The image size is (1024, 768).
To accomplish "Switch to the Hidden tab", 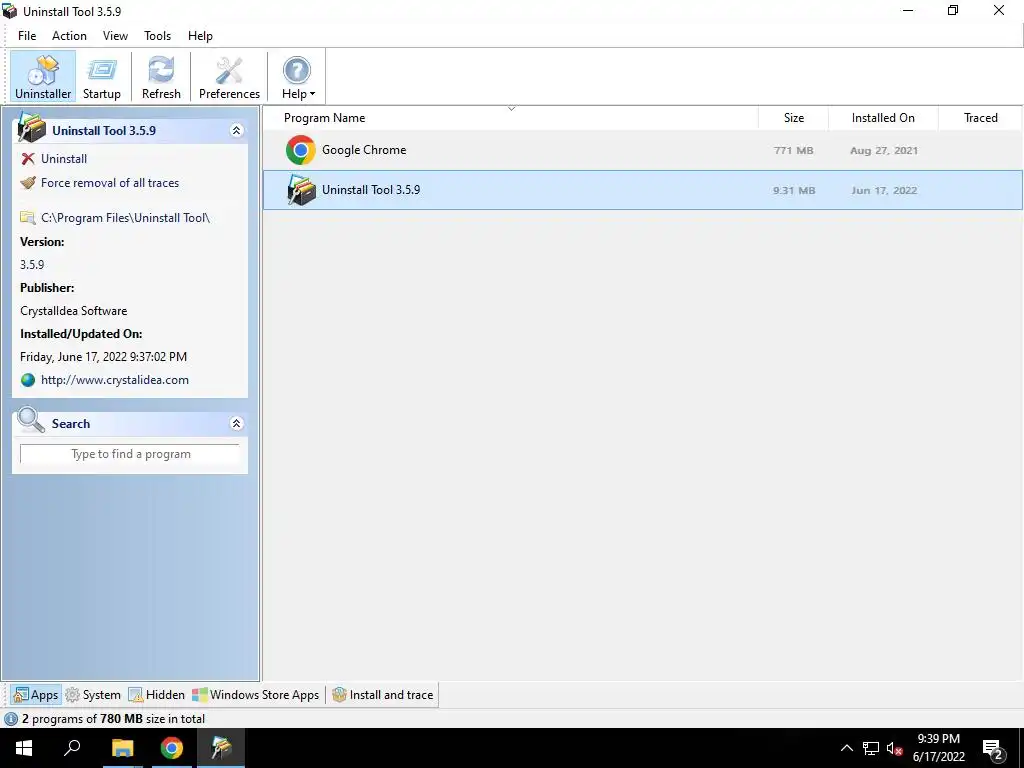I will (157, 695).
